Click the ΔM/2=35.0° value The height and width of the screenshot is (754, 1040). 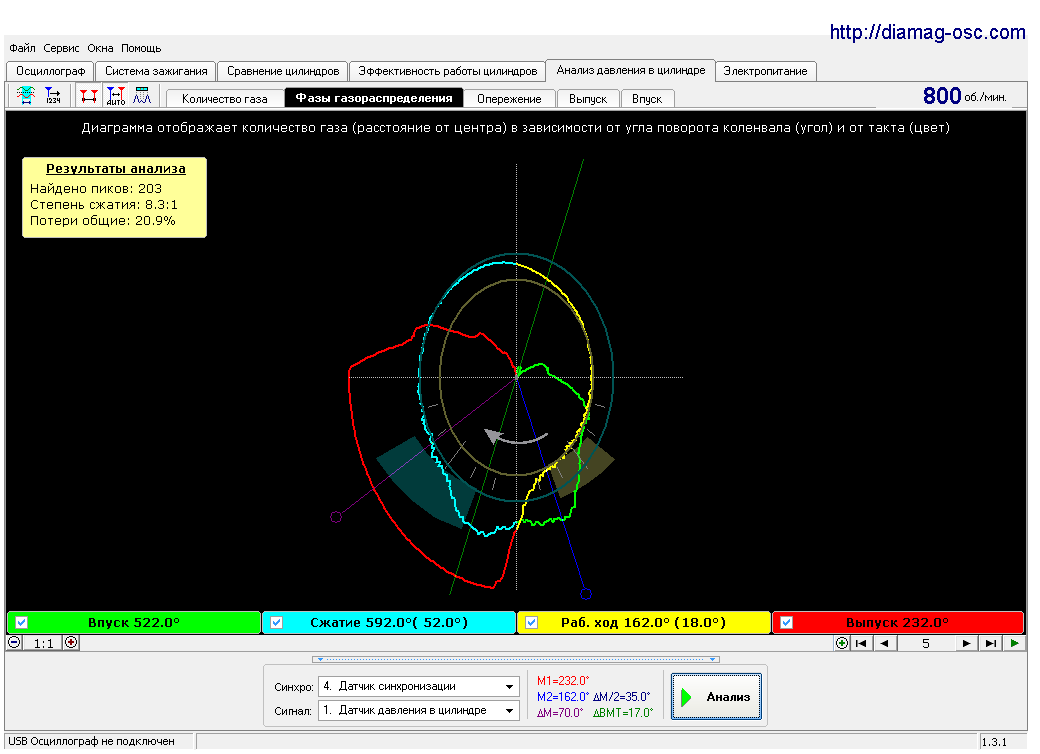tap(621, 697)
